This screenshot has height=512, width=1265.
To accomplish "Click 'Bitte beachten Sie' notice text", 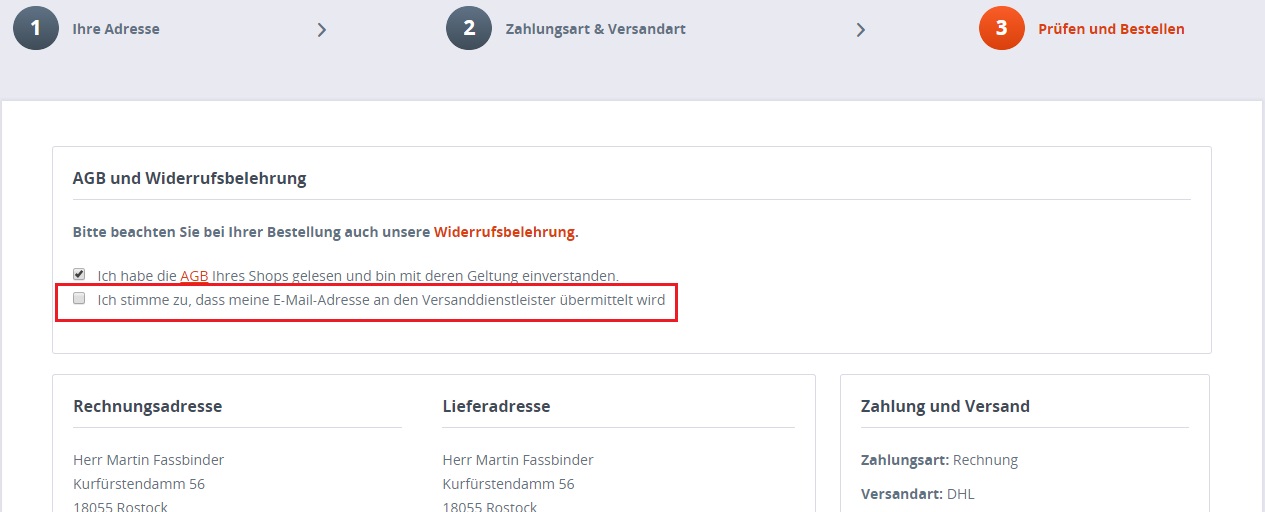I will [x=326, y=232].
